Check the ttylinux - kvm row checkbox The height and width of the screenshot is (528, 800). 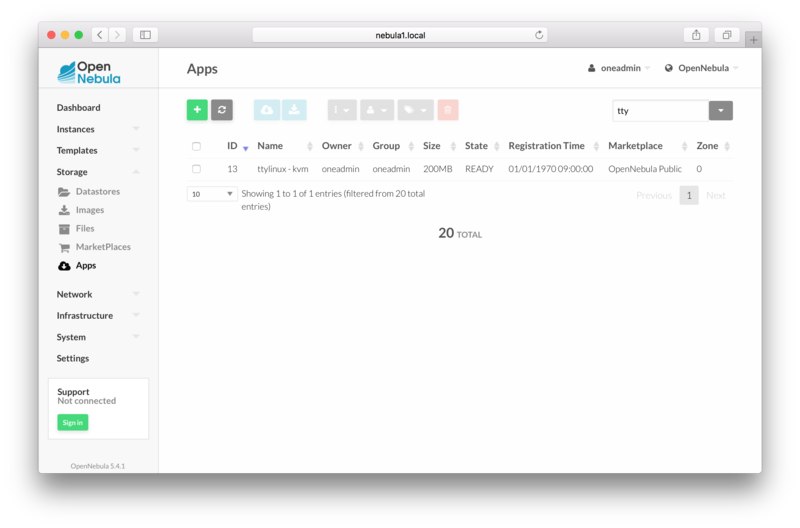(196, 169)
